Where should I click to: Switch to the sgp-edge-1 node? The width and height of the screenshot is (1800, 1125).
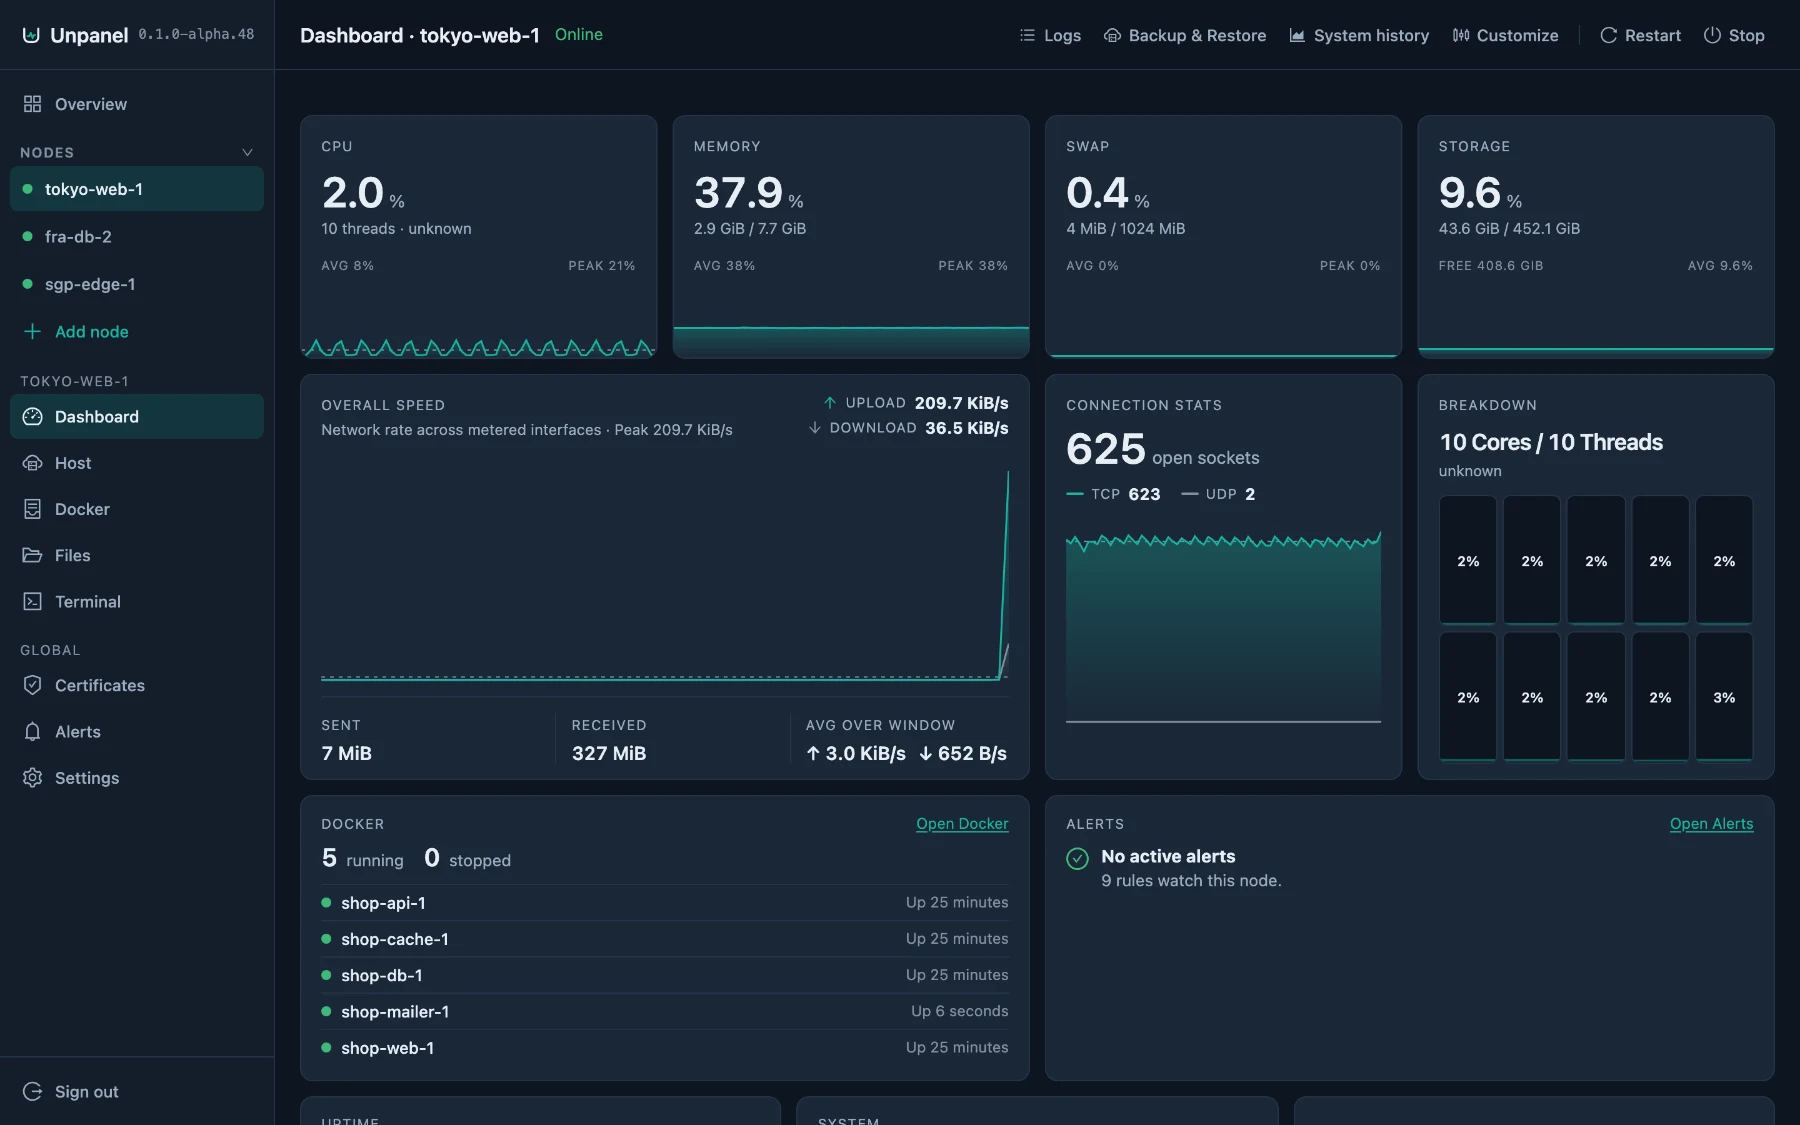[x=137, y=284]
